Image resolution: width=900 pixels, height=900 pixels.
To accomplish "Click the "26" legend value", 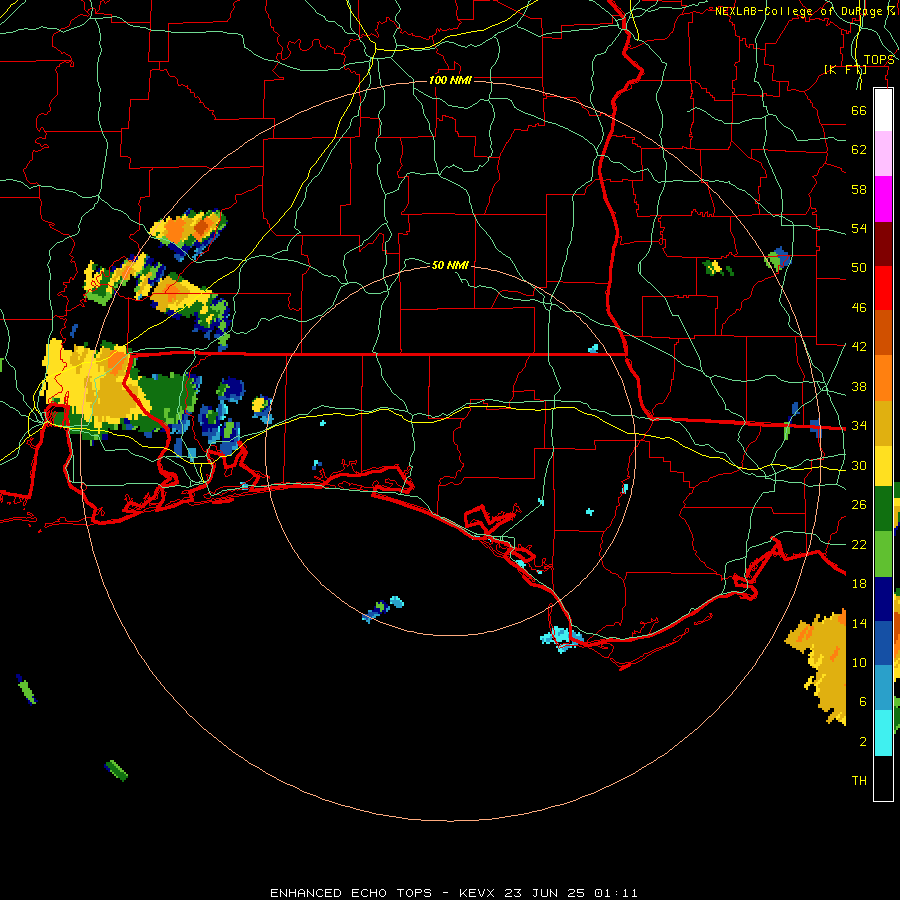I will point(859,505).
